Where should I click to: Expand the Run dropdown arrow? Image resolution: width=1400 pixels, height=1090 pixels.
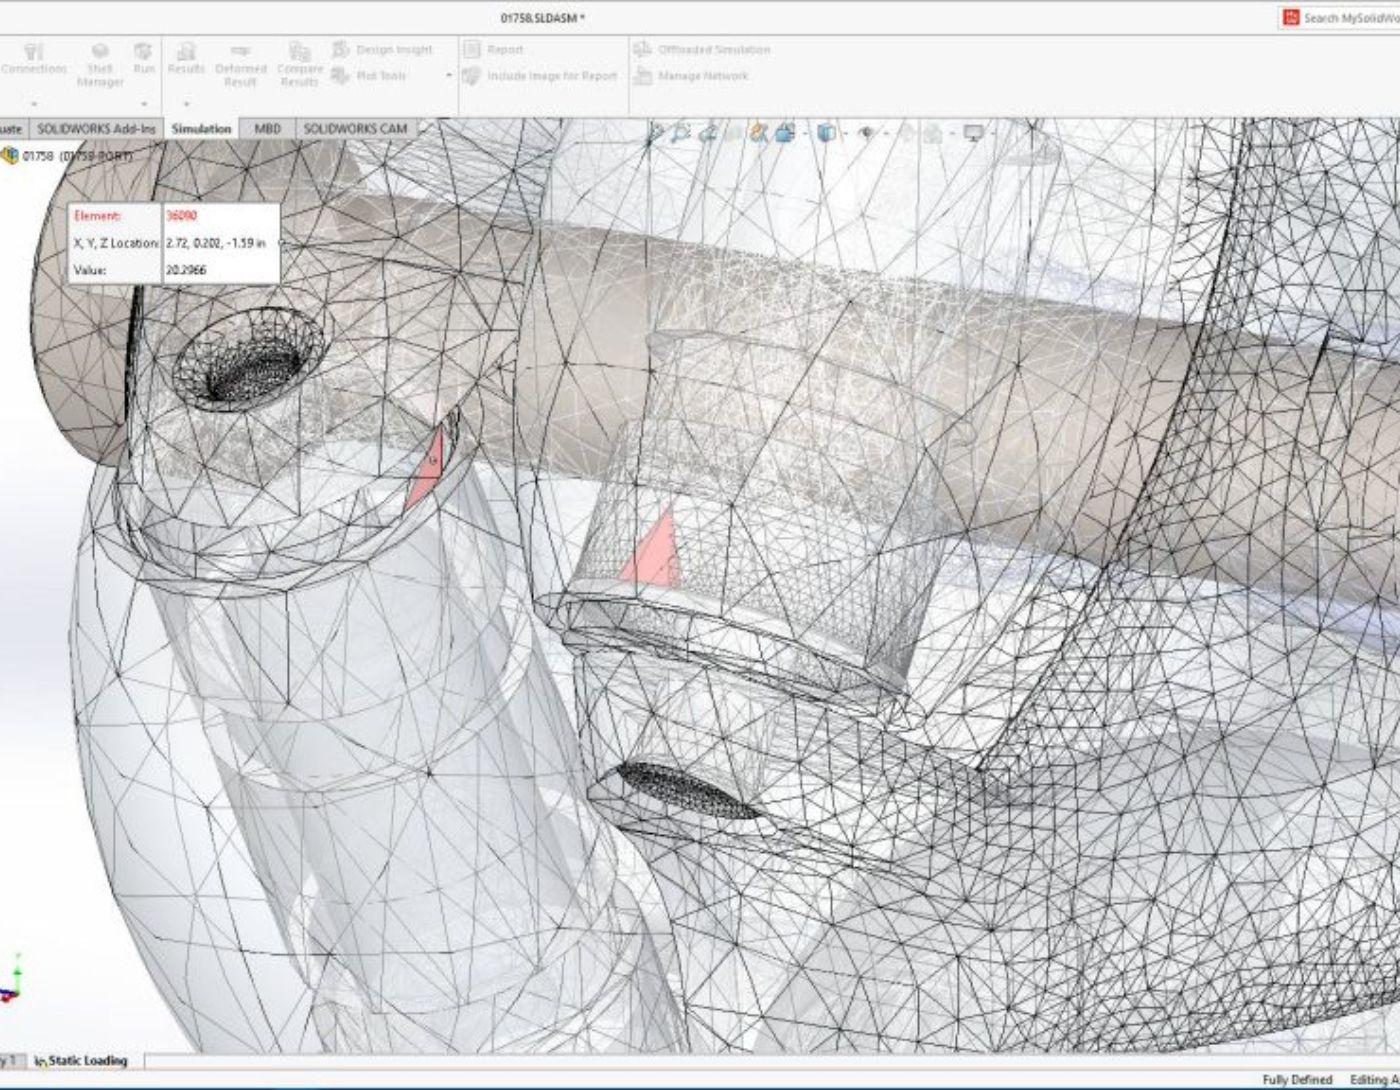click(x=144, y=103)
